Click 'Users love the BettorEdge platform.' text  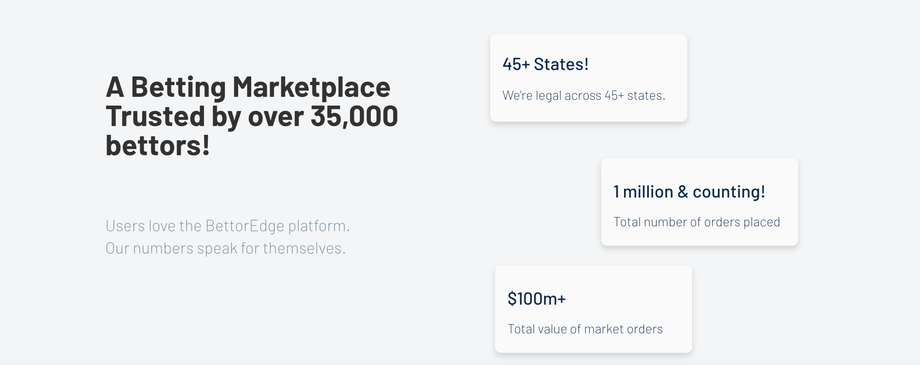pyautogui.click(x=228, y=225)
